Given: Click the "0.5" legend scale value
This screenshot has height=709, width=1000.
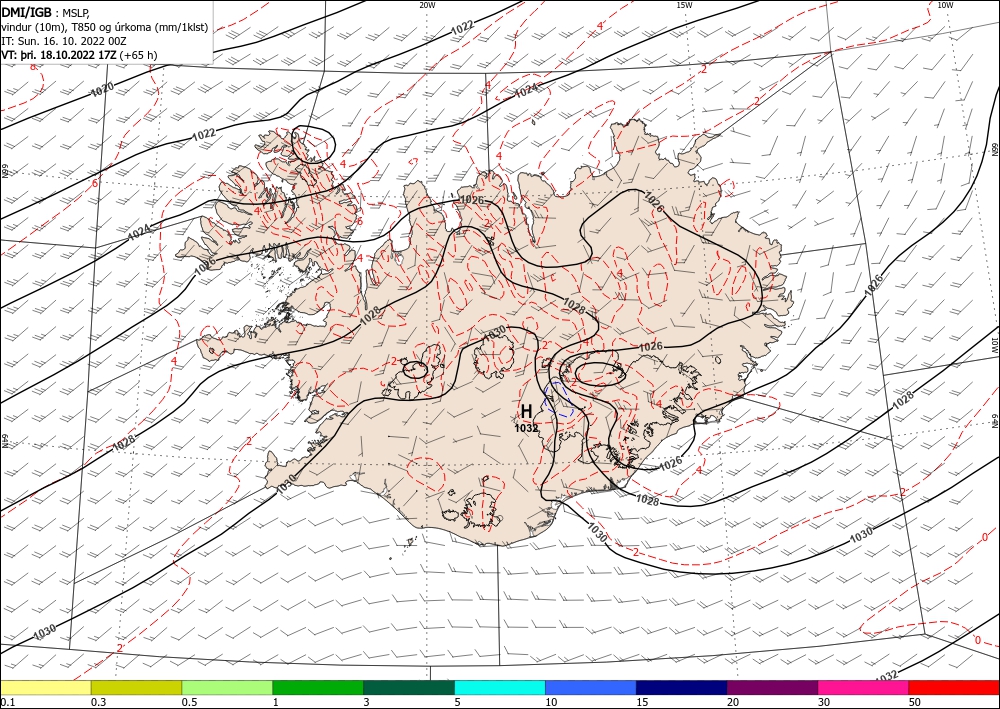Looking at the screenshot, I should 189,702.
